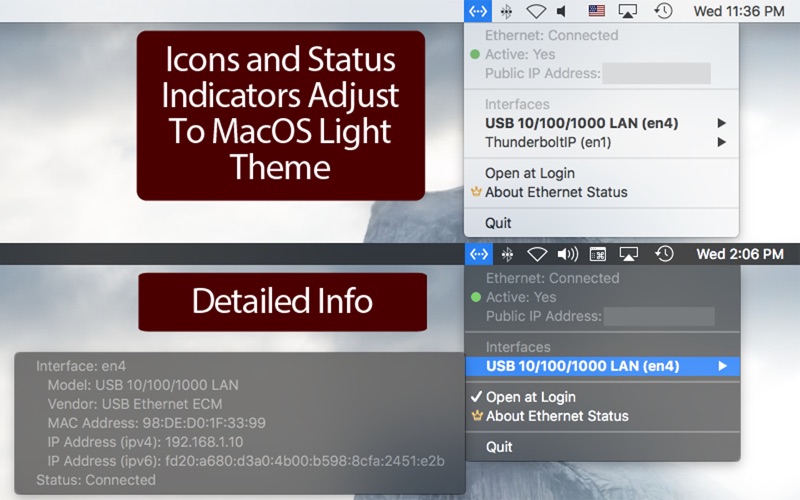Enable Open at Login in the light menu
Screen dimensions: 800x500
pyautogui.click(x=529, y=173)
